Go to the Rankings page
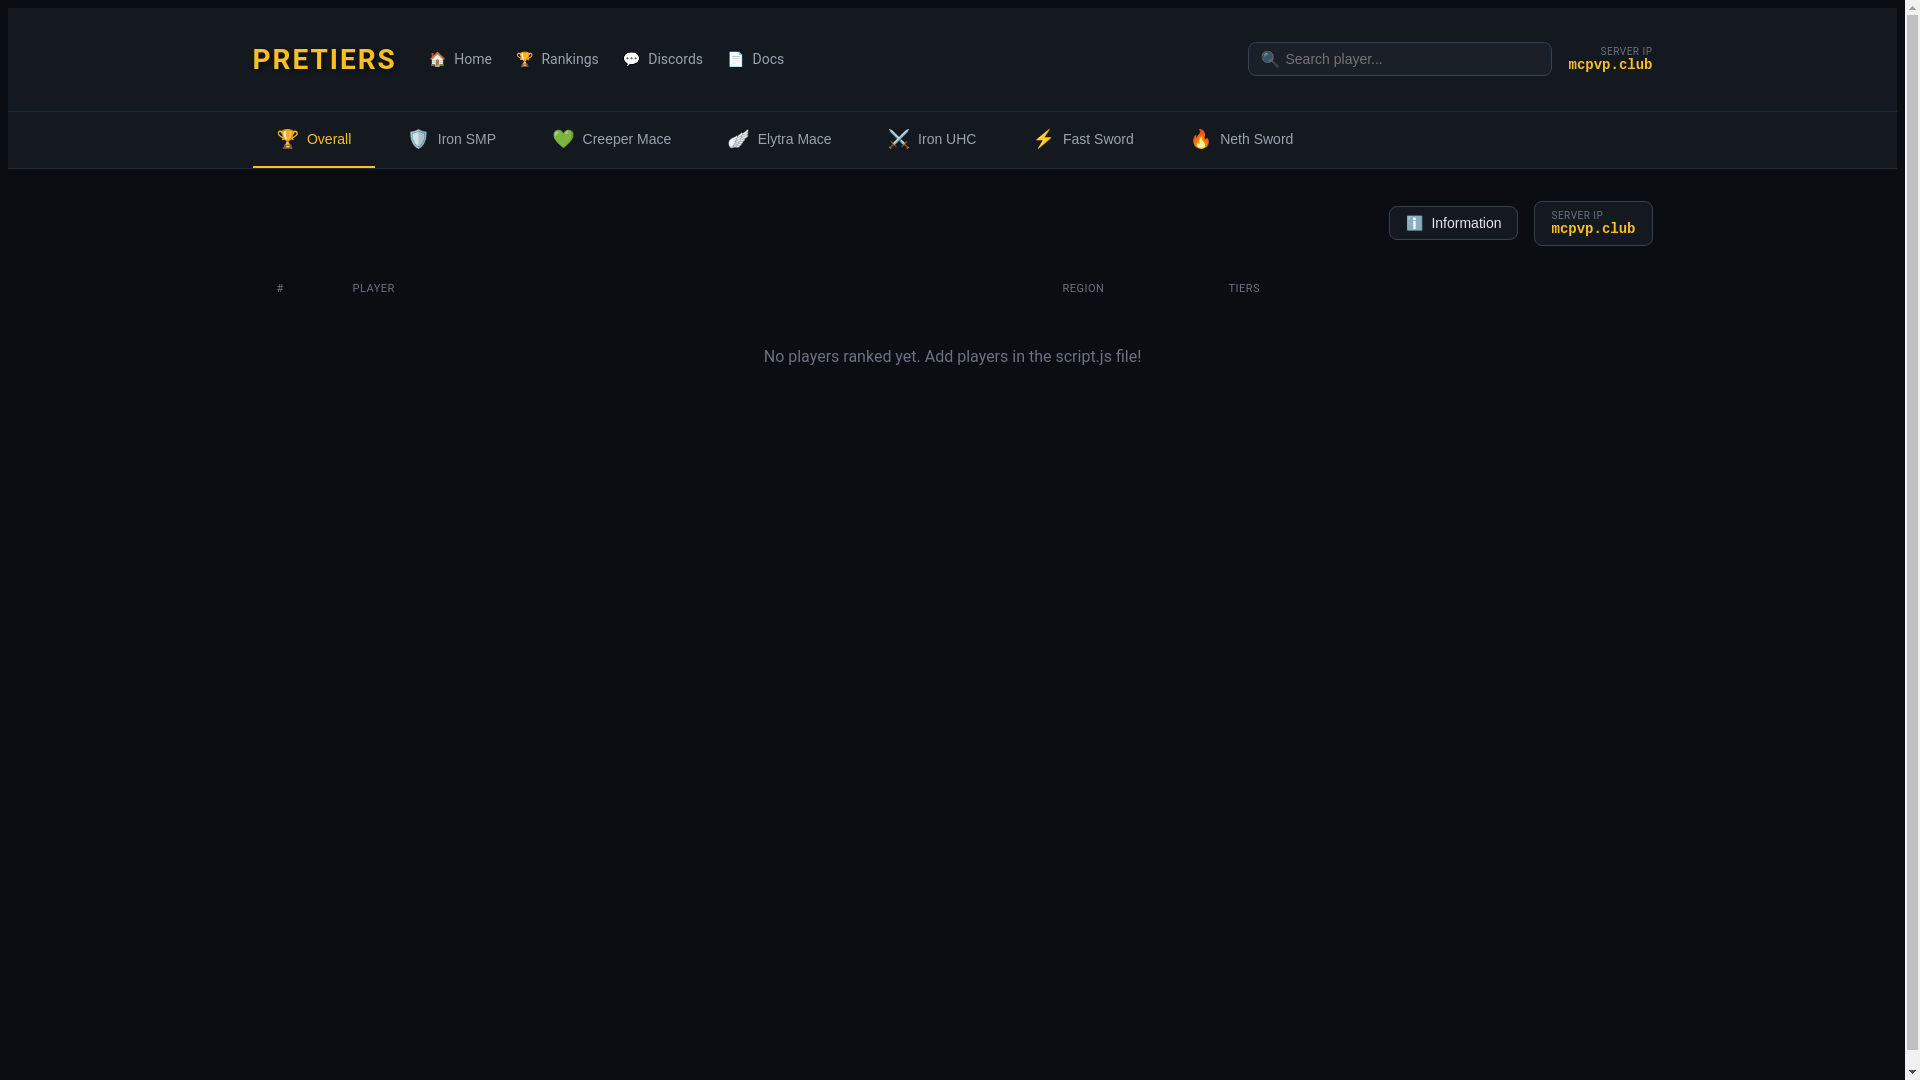Screen dimensions: 1920x1080 point(557,60)
